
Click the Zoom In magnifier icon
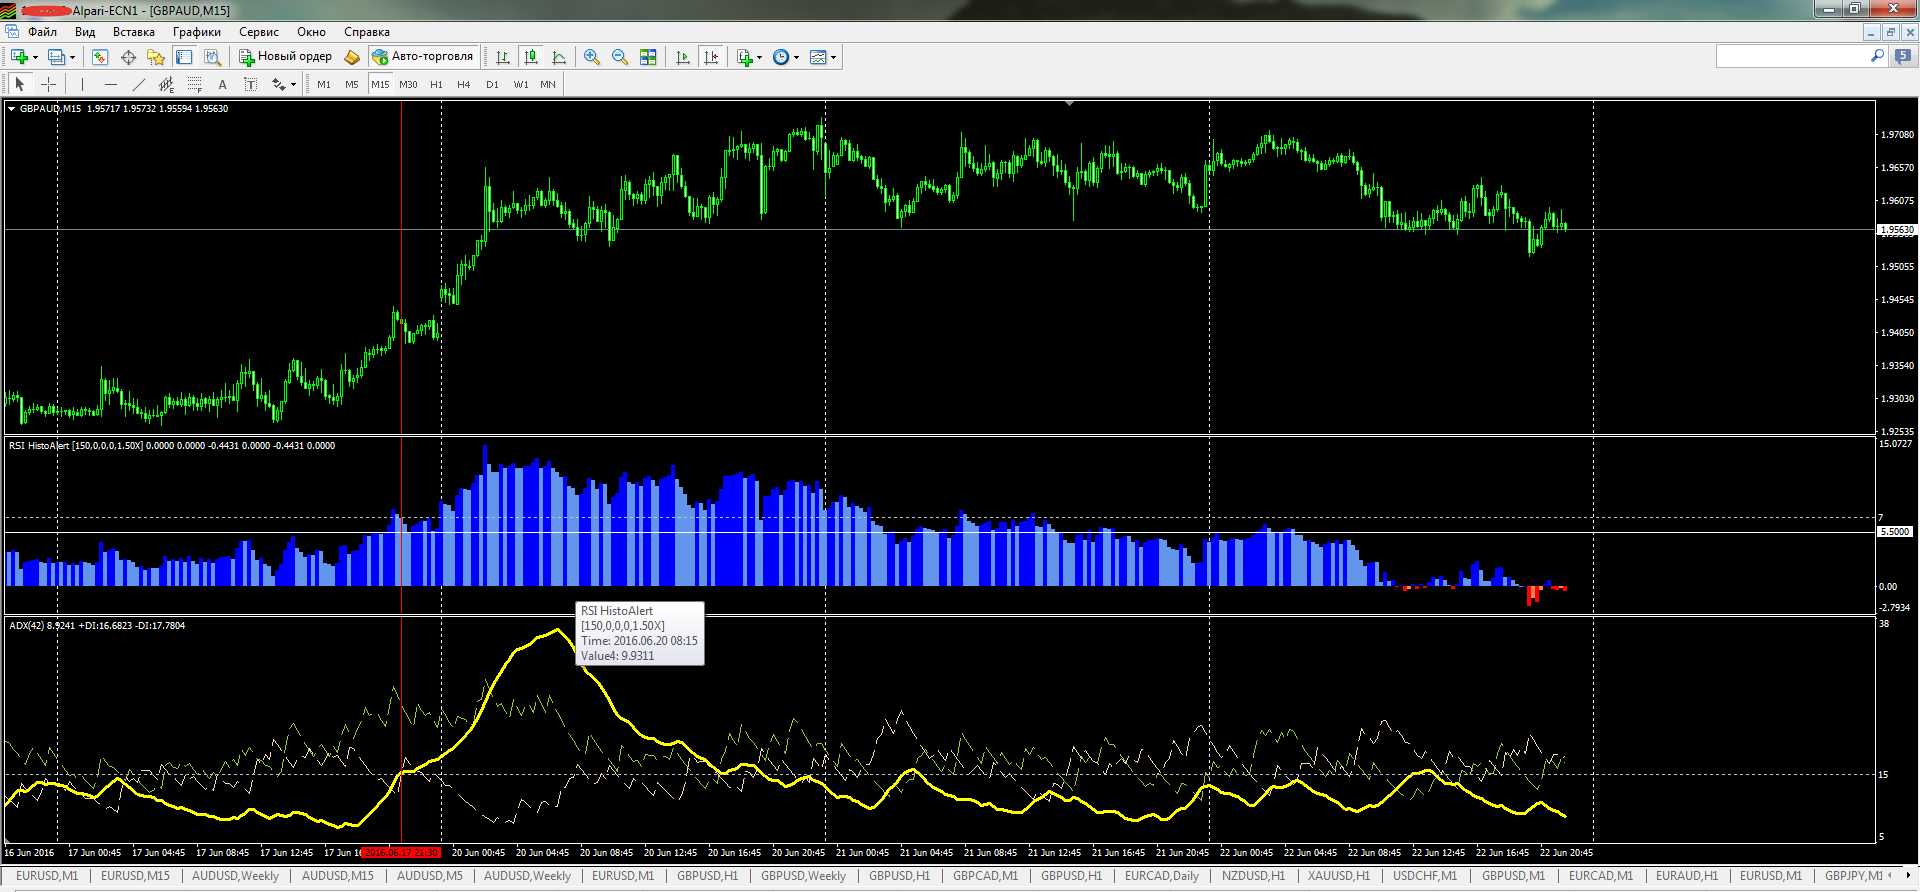click(x=592, y=57)
